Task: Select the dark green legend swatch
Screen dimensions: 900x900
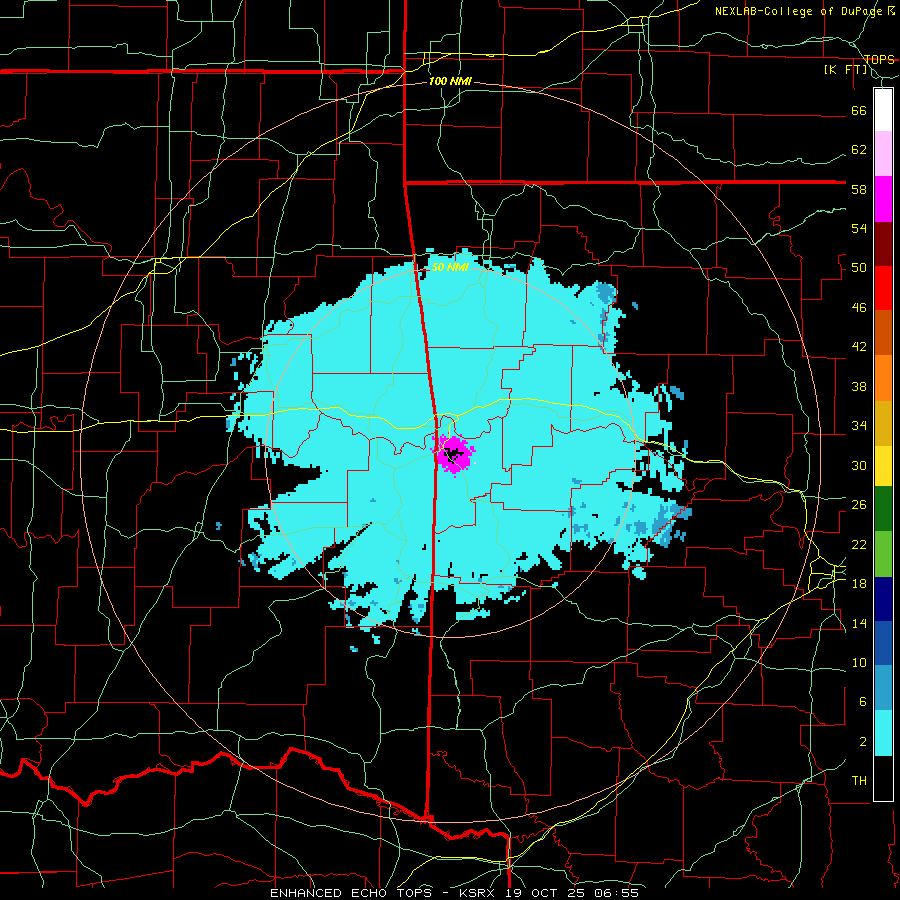Action: pos(883,509)
